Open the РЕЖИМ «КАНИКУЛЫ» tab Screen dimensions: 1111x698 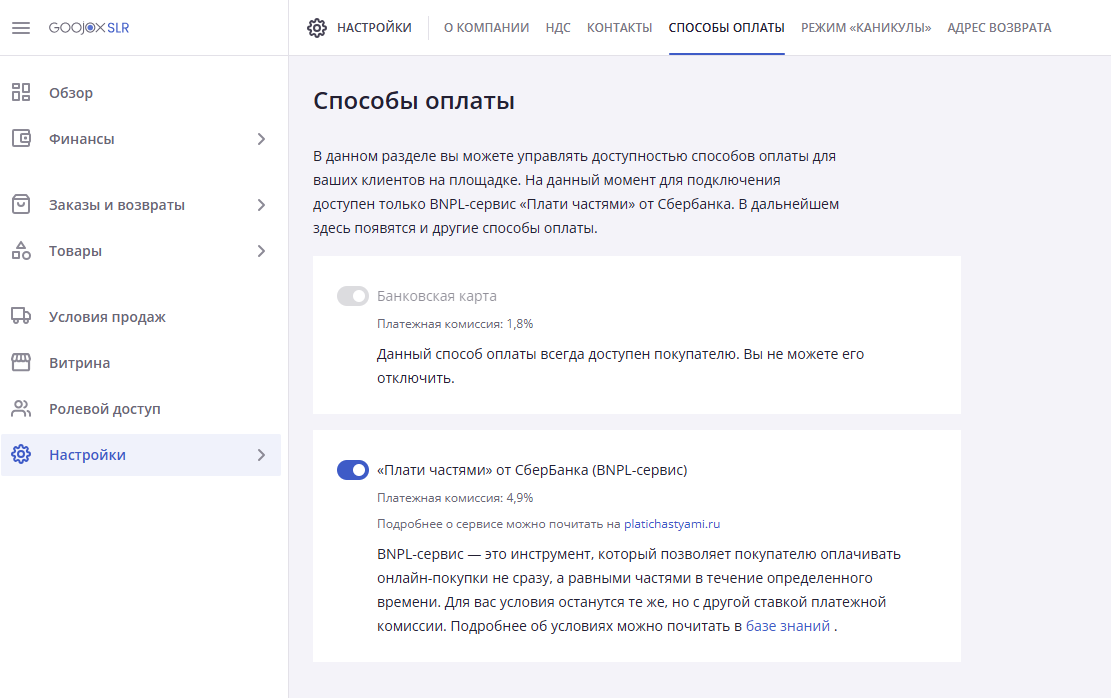(866, 28)
